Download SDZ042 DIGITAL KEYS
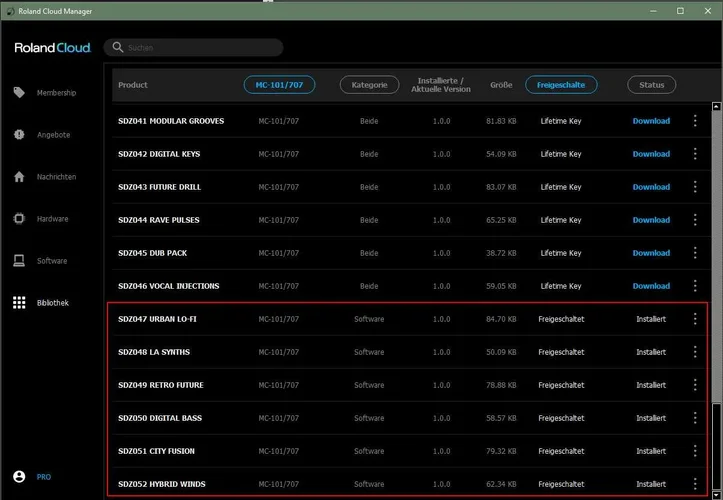This screenshot has height=500, width=723. tap(651, 154)
